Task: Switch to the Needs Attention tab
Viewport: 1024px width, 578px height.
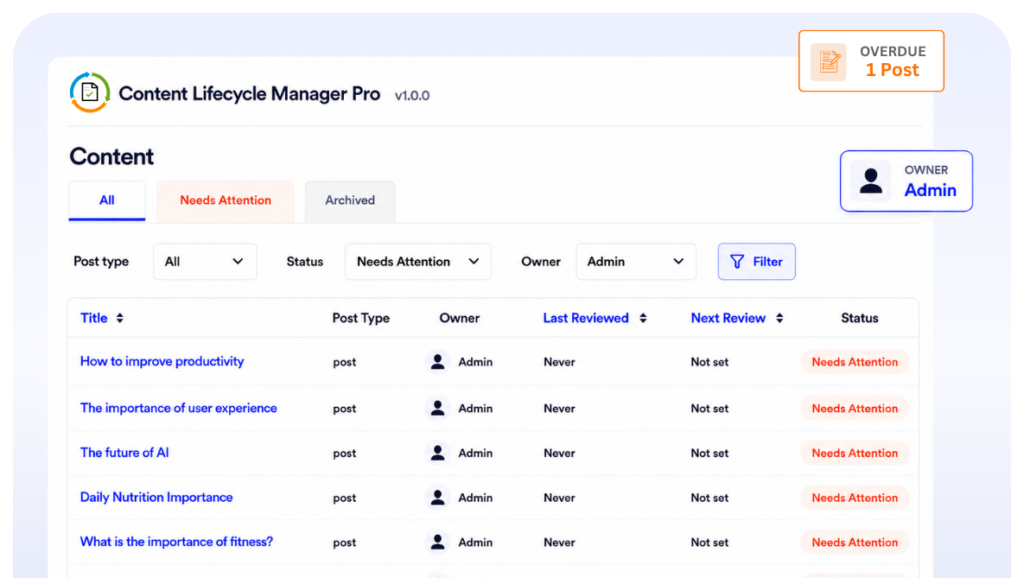Action: [x=225, y=201]
